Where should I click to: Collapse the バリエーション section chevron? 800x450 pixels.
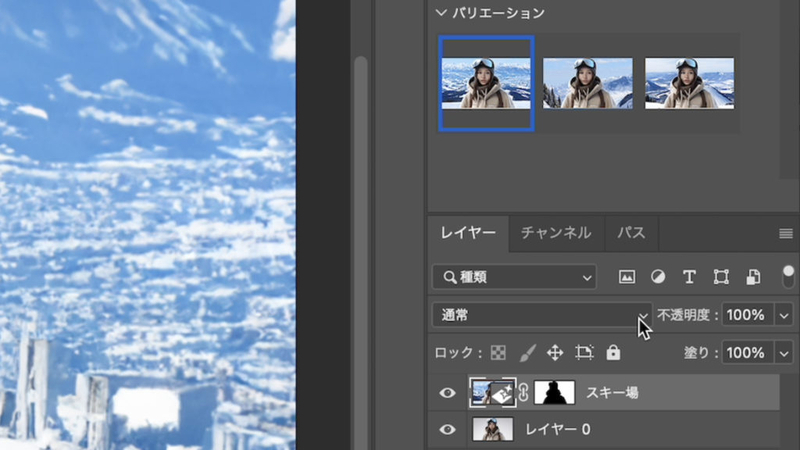tap(441, 13)
